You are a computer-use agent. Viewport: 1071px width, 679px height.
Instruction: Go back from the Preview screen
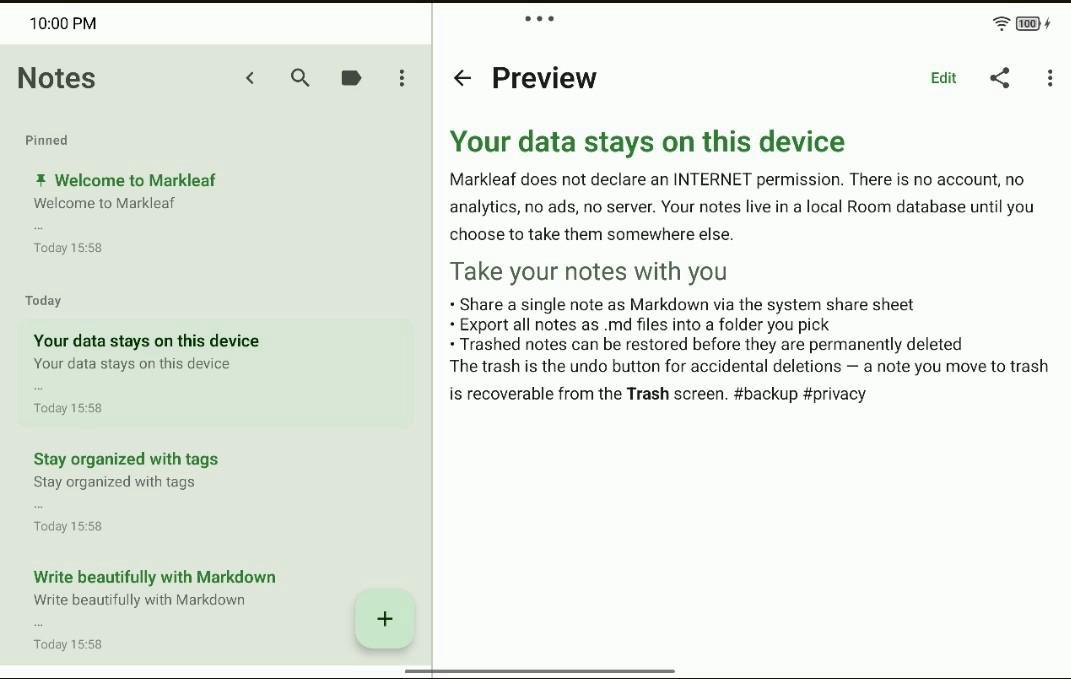tap(462, 78)
